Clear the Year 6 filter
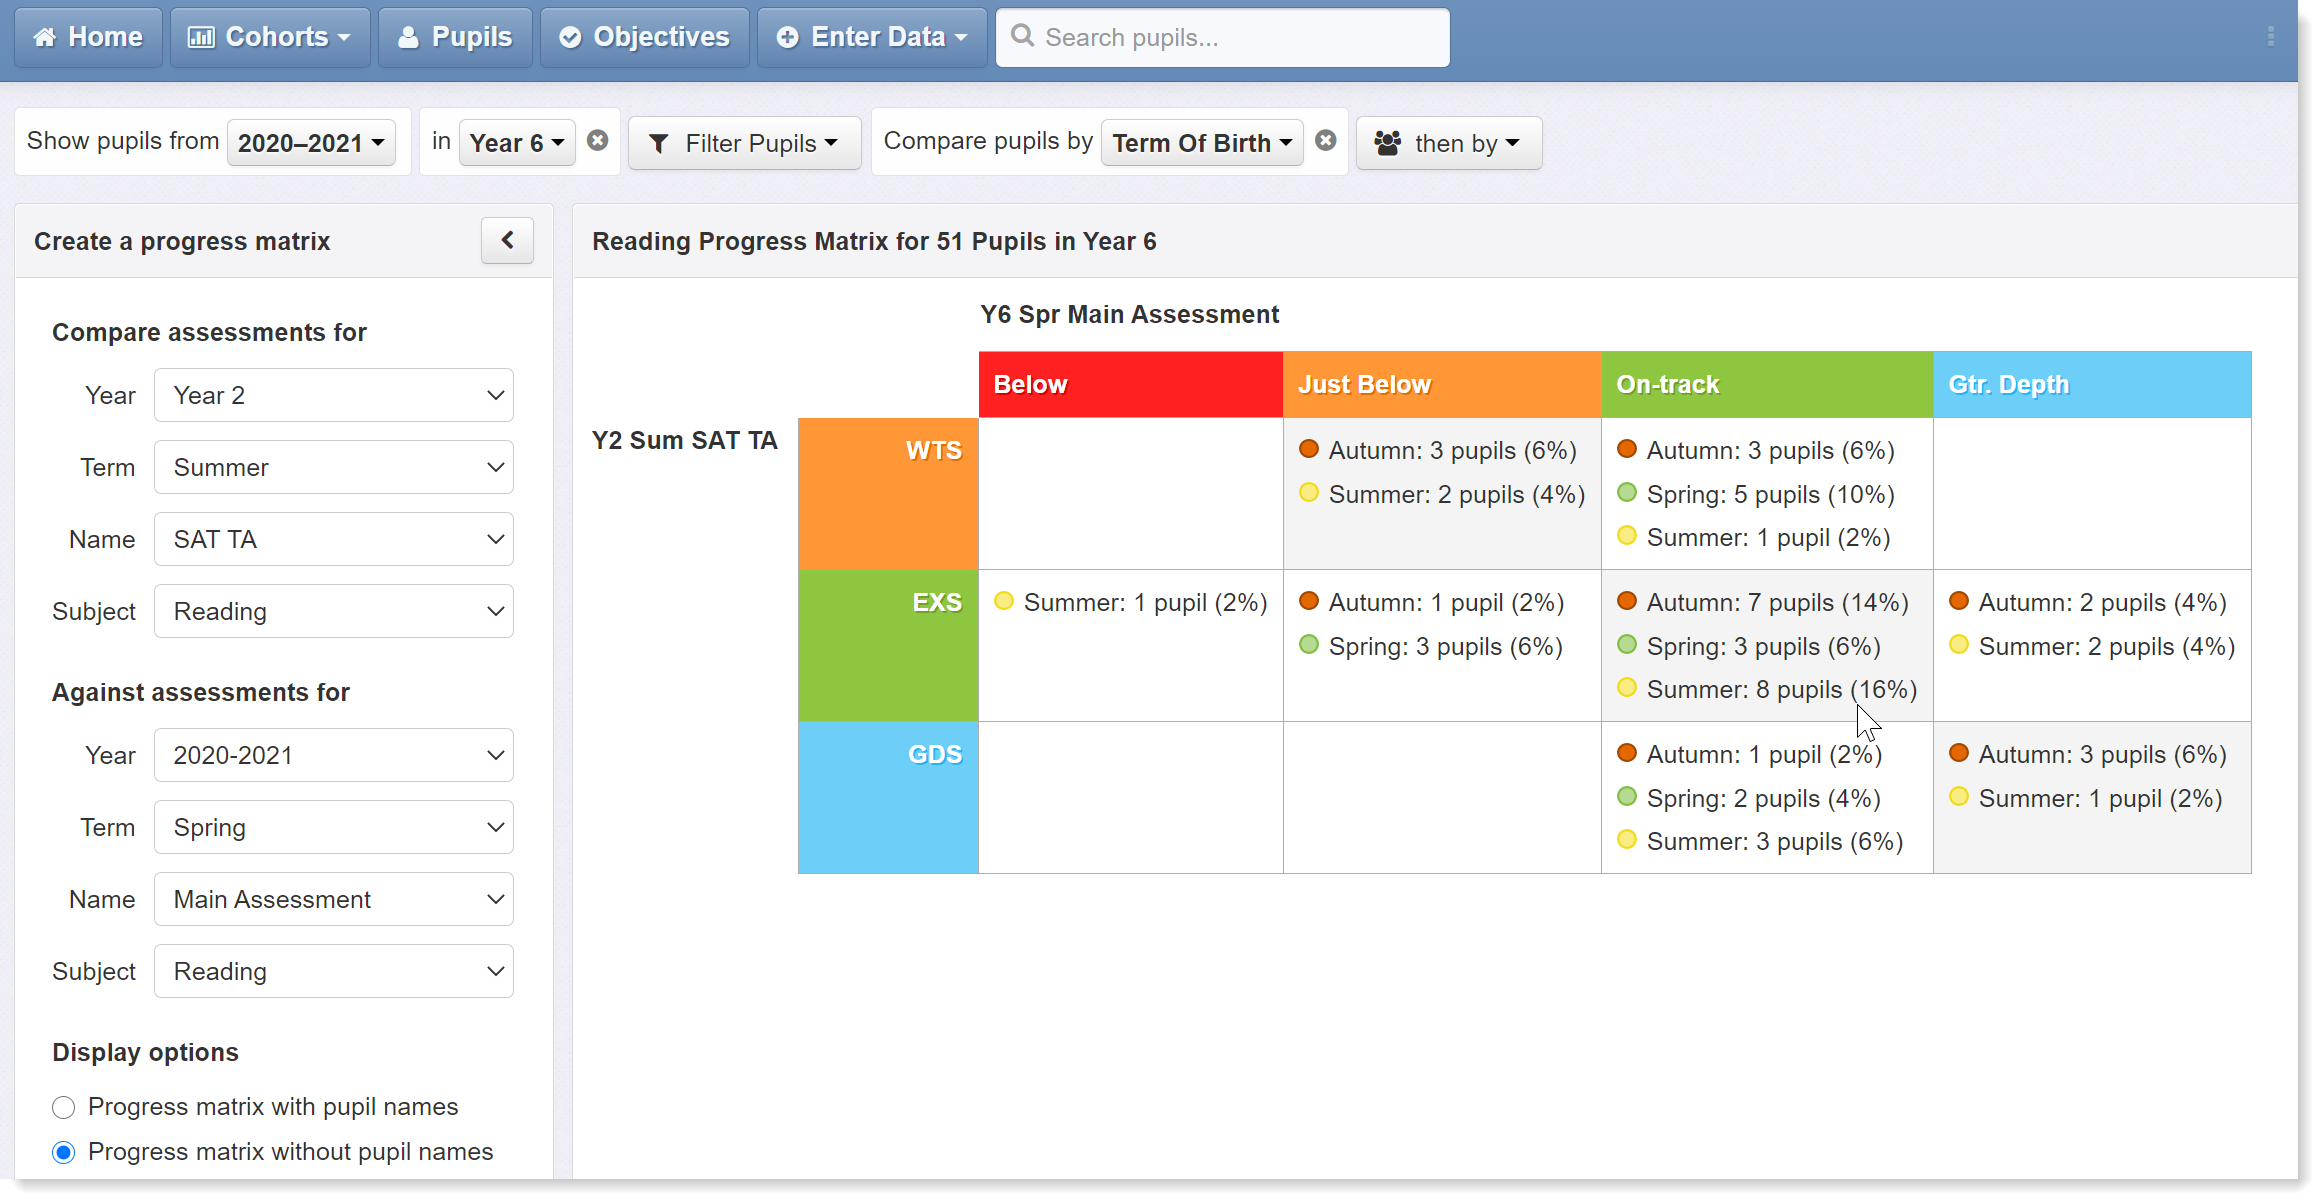The width and height of the screenshot is (2323, 1204). (598, 141)
